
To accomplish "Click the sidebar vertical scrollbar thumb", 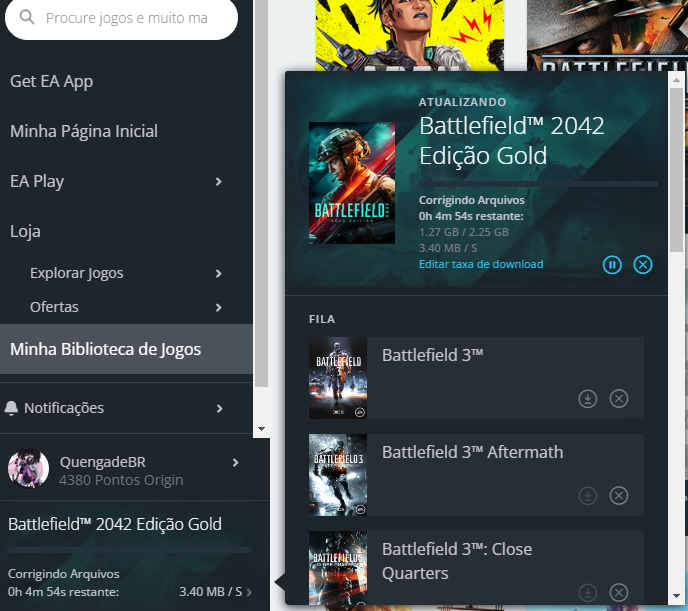I will (262, 193).
